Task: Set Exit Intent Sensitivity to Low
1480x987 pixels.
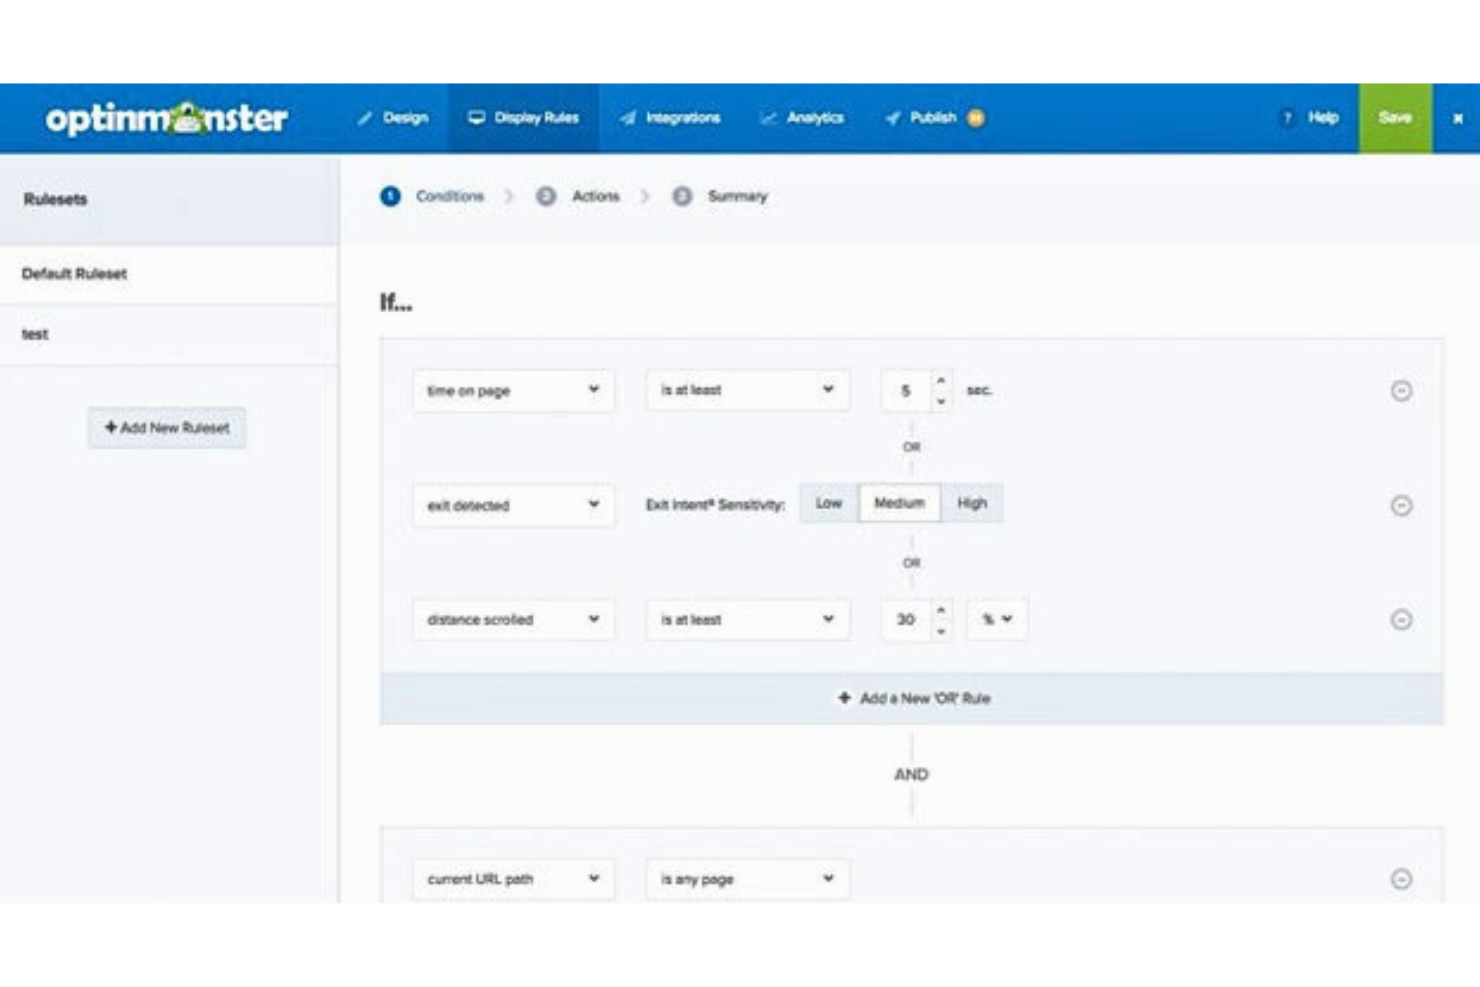Action: [x=828, y=503]
